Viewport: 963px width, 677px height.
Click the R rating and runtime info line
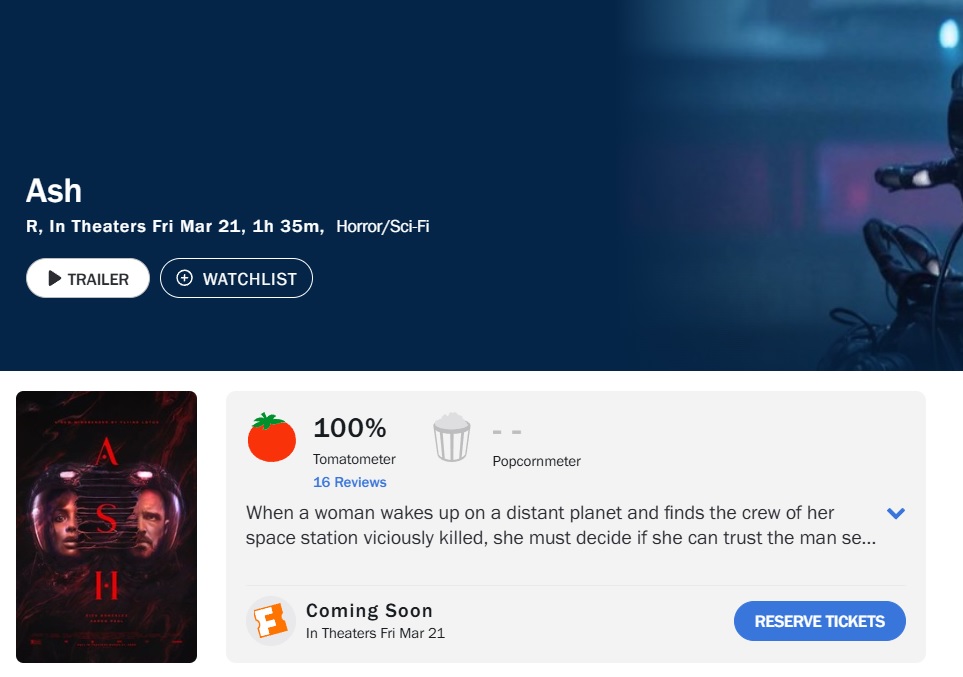click(x=175, y=226)
